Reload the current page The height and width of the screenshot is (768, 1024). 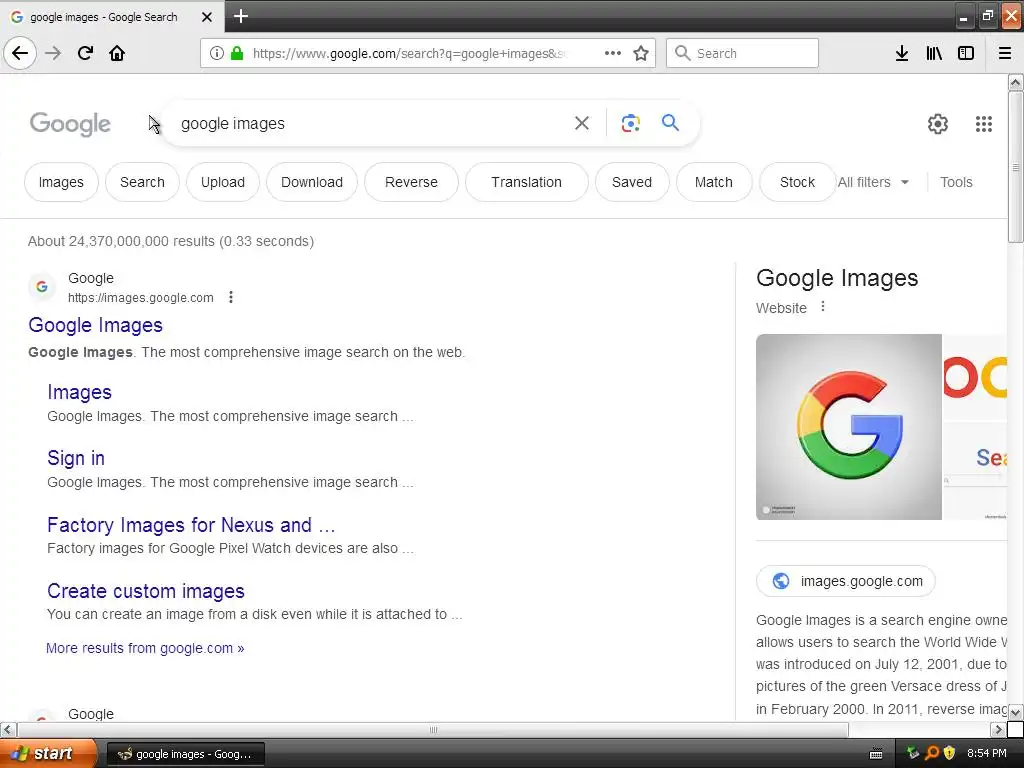[x=86, y=53]
